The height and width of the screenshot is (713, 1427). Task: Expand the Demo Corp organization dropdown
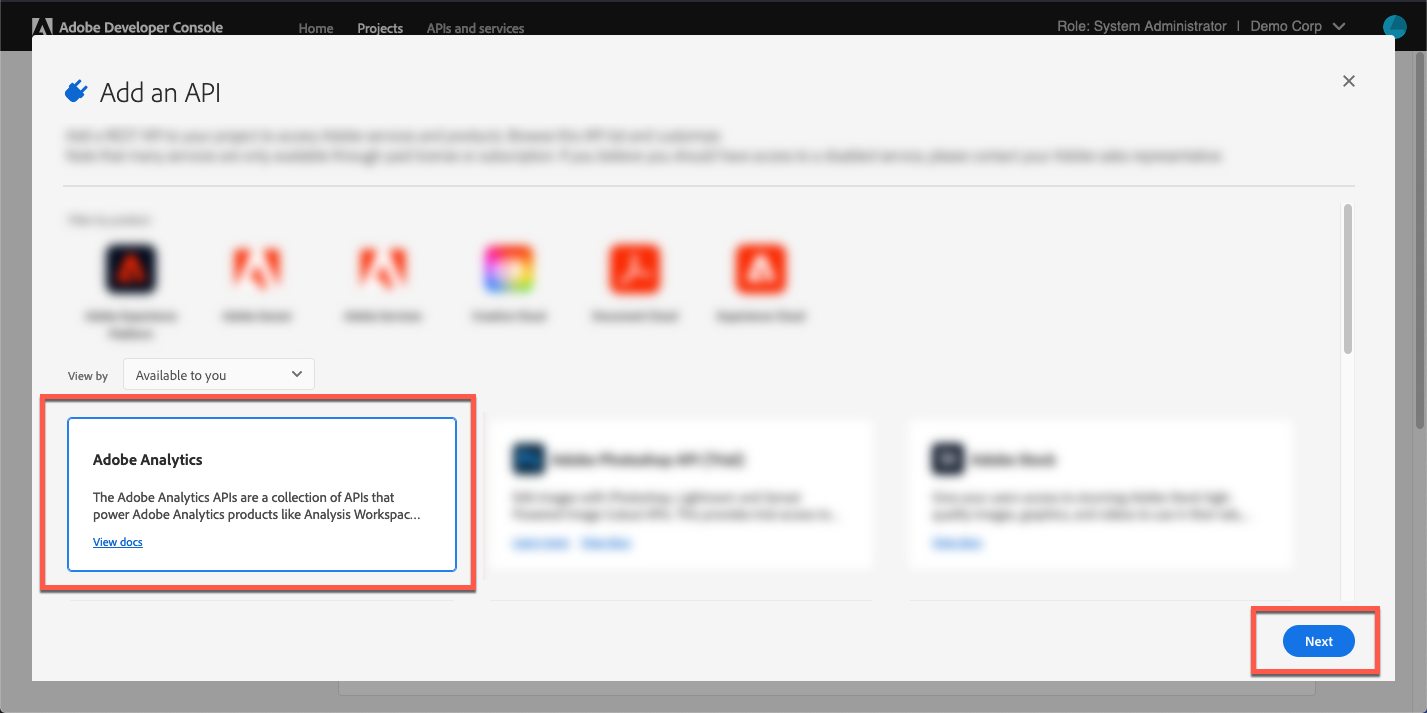pos(1298,26)
